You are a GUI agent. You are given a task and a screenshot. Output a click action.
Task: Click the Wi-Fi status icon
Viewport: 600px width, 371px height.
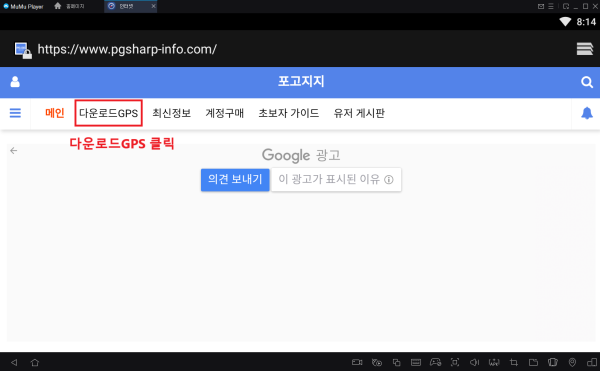click(x=565, y=22)
